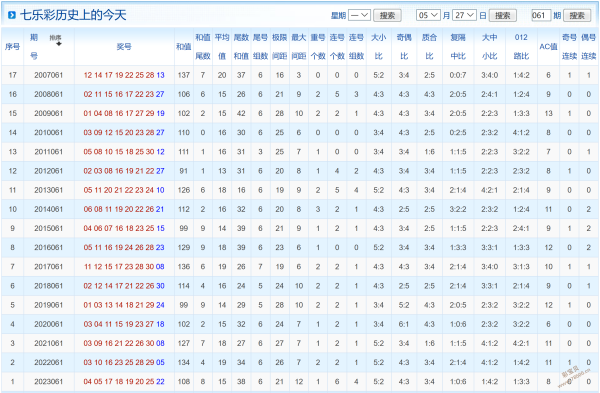Expand the month dropdown showing 05
The height and width of the screenshot is (393, 600).
pos(428,15)
